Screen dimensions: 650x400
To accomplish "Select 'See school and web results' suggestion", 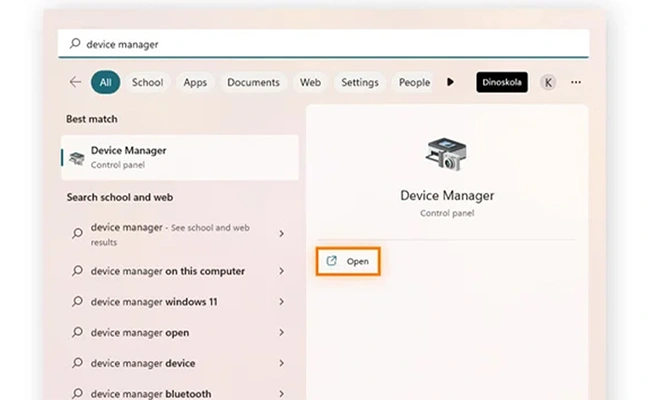I will point(178,234).
